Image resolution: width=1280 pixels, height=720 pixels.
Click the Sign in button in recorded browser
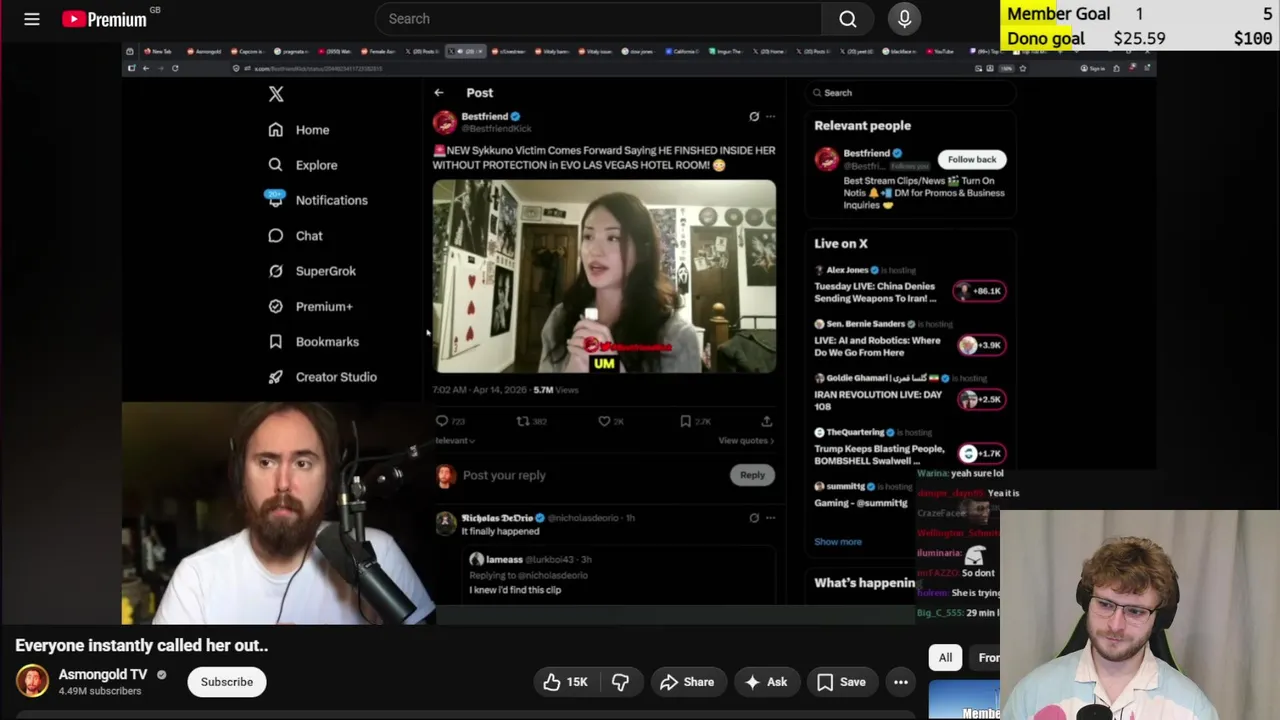click(x=1092, y=68)
